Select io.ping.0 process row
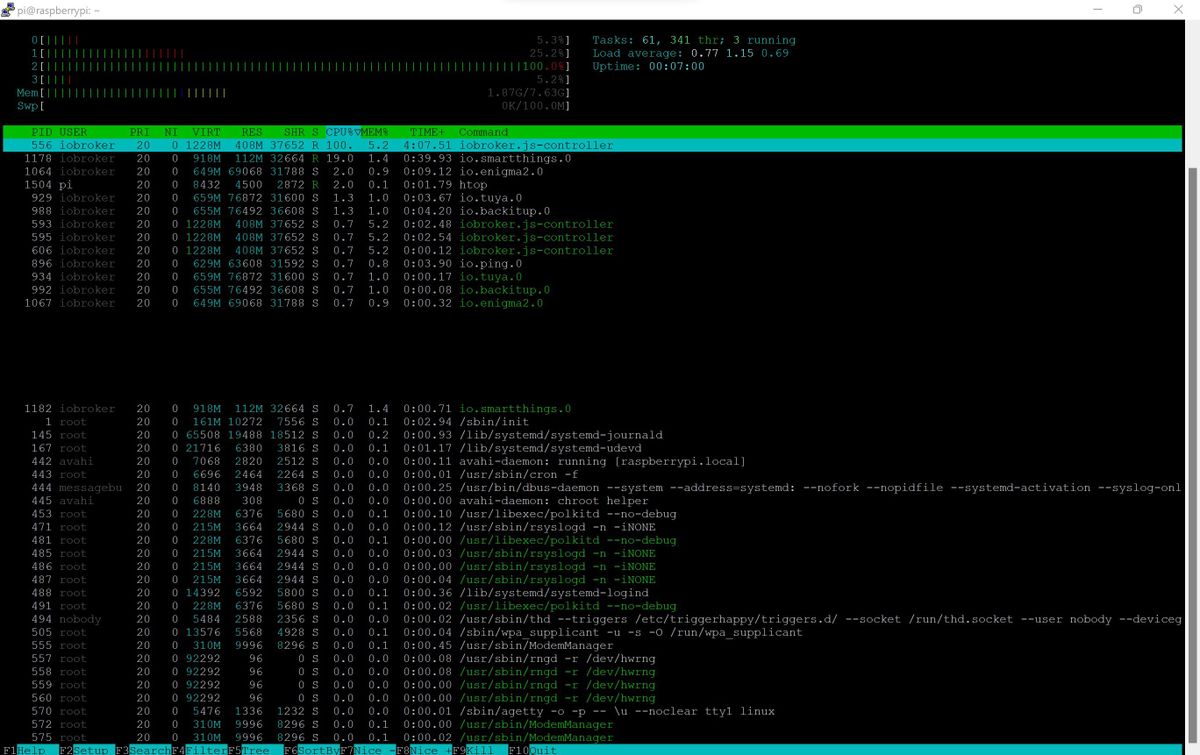This screenshot has width=1200, height=755. tap(592, 263)
